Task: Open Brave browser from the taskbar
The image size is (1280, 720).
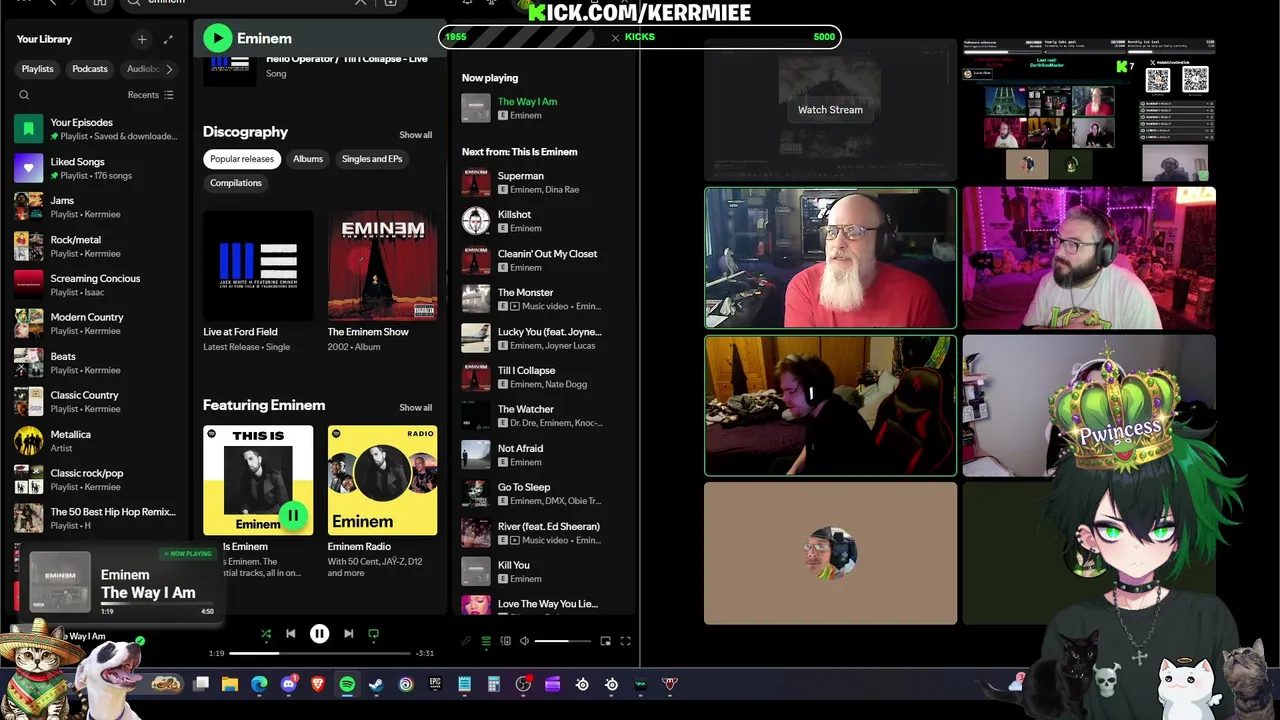Action: point(318,684)
